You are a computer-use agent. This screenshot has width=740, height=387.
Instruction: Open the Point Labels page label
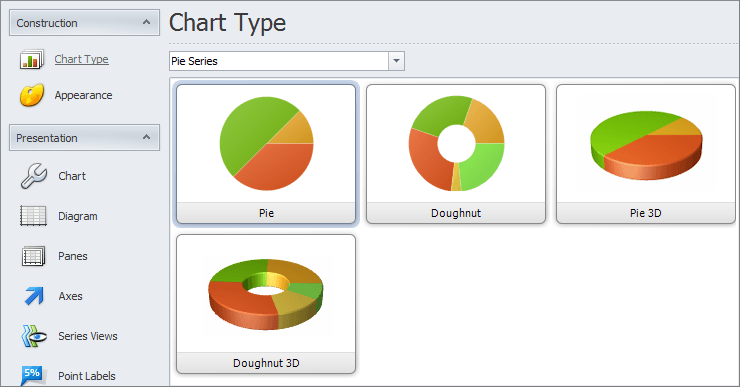pyautogui.click(x=87, y=376)
